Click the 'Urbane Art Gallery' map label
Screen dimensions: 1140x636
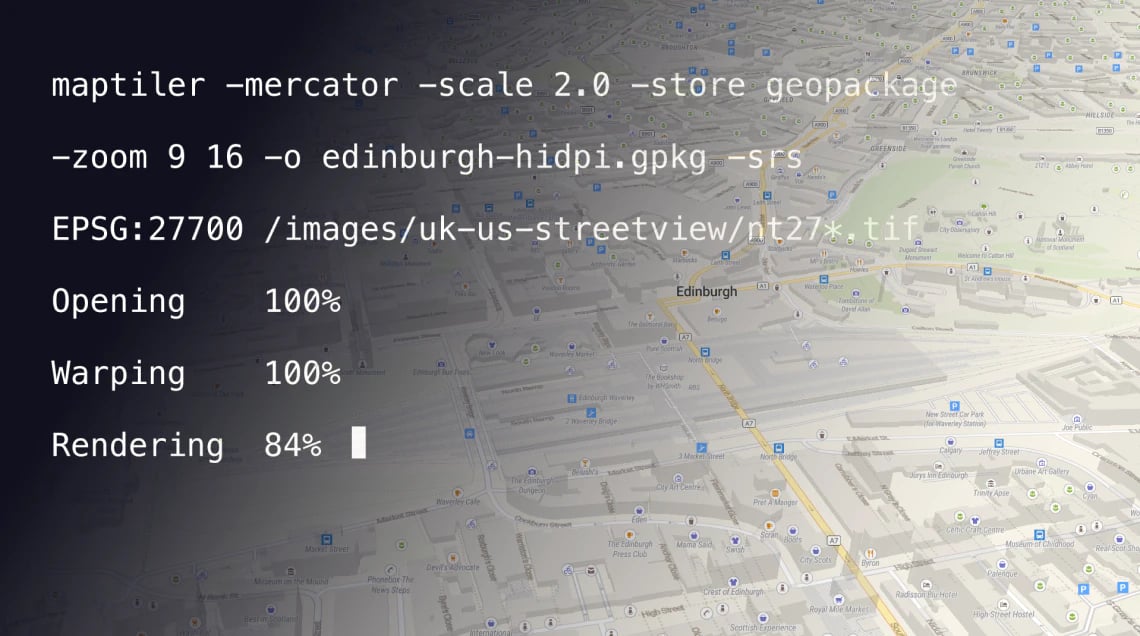point(1041,472)
